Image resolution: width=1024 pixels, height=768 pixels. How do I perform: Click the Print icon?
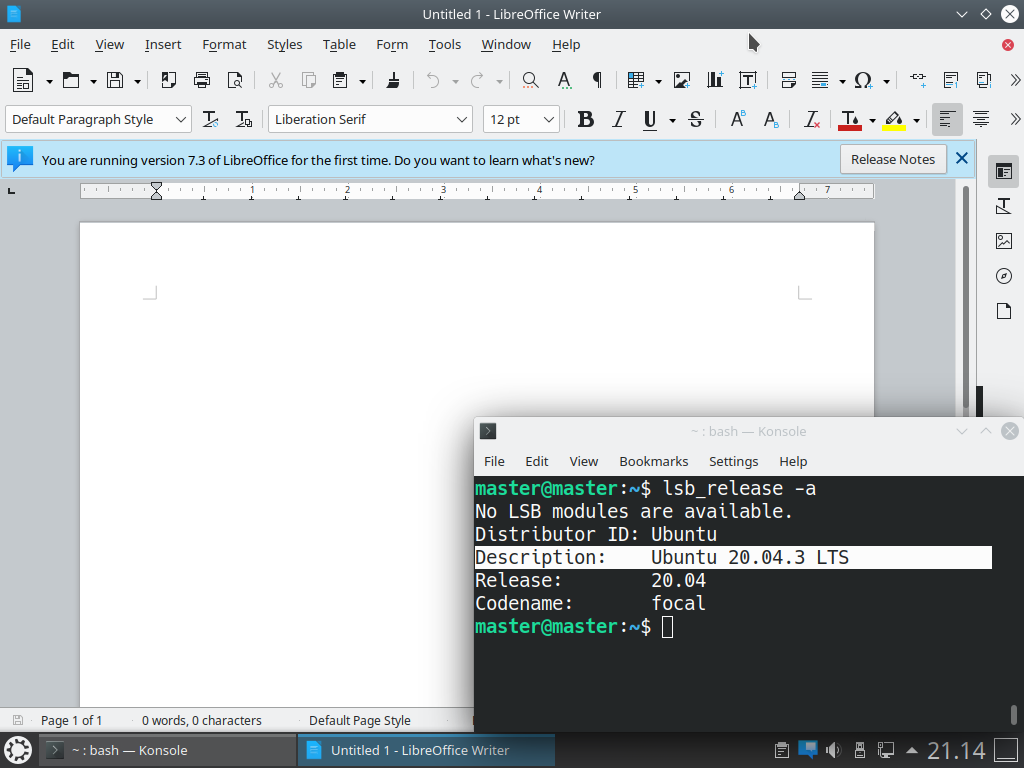[202, 80]
